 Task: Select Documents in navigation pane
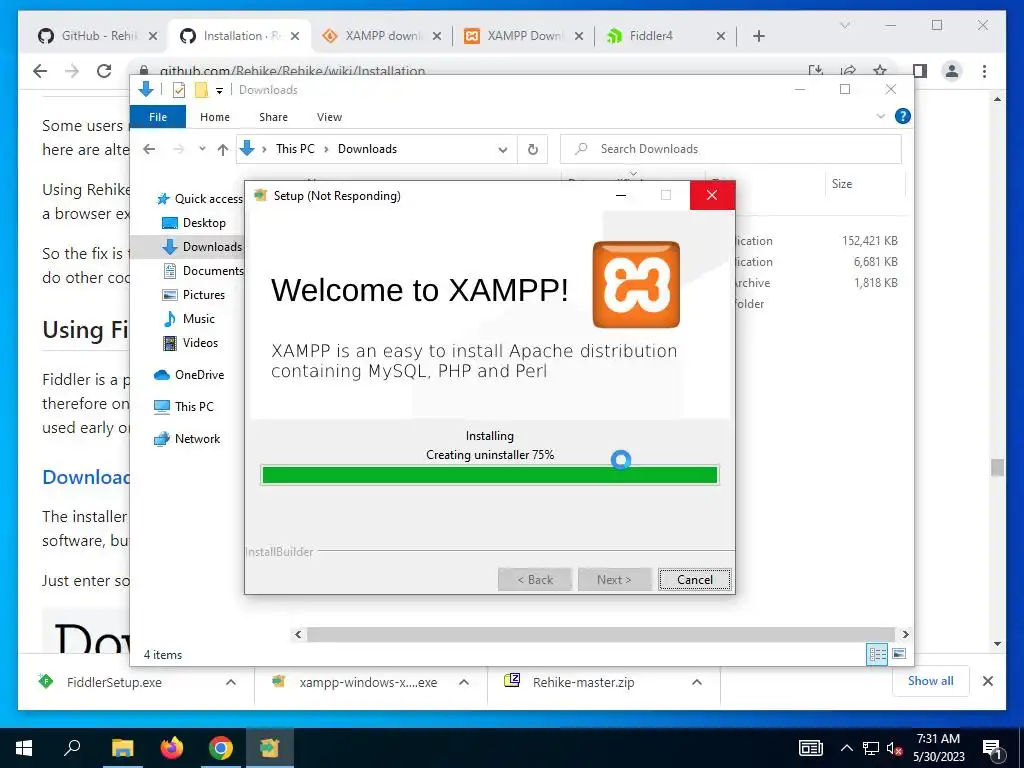(202, 270)
